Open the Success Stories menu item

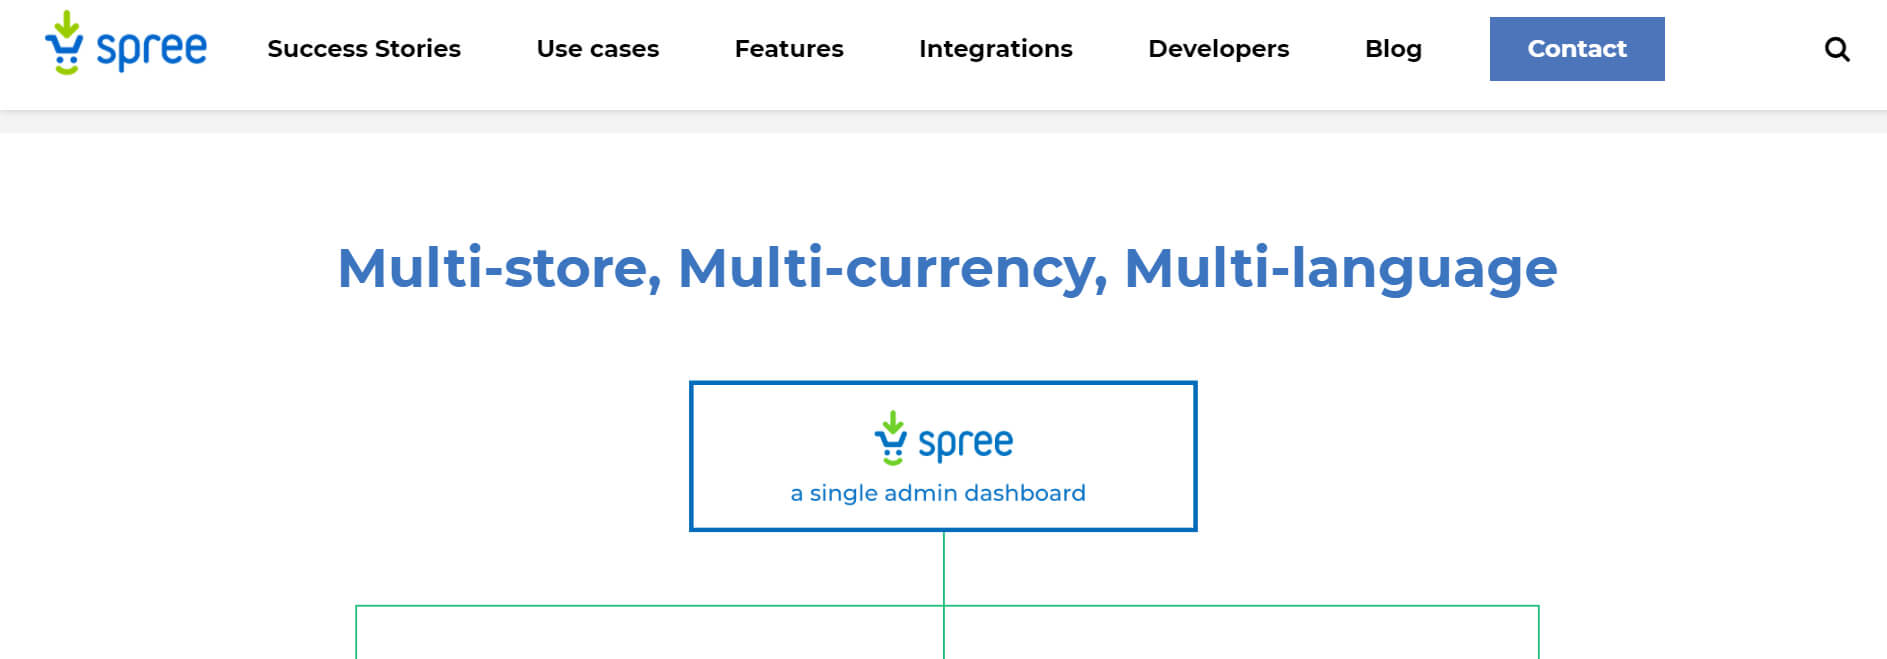point(364,49)
